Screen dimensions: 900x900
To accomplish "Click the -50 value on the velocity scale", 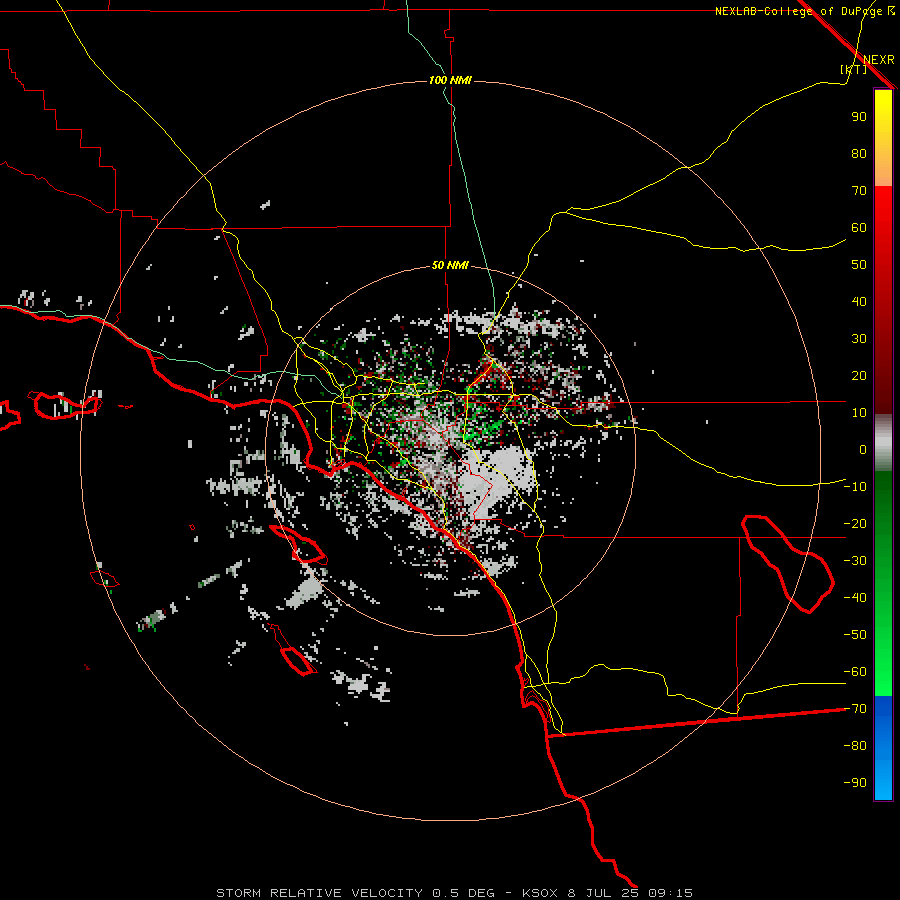I will tap(855, 635).
